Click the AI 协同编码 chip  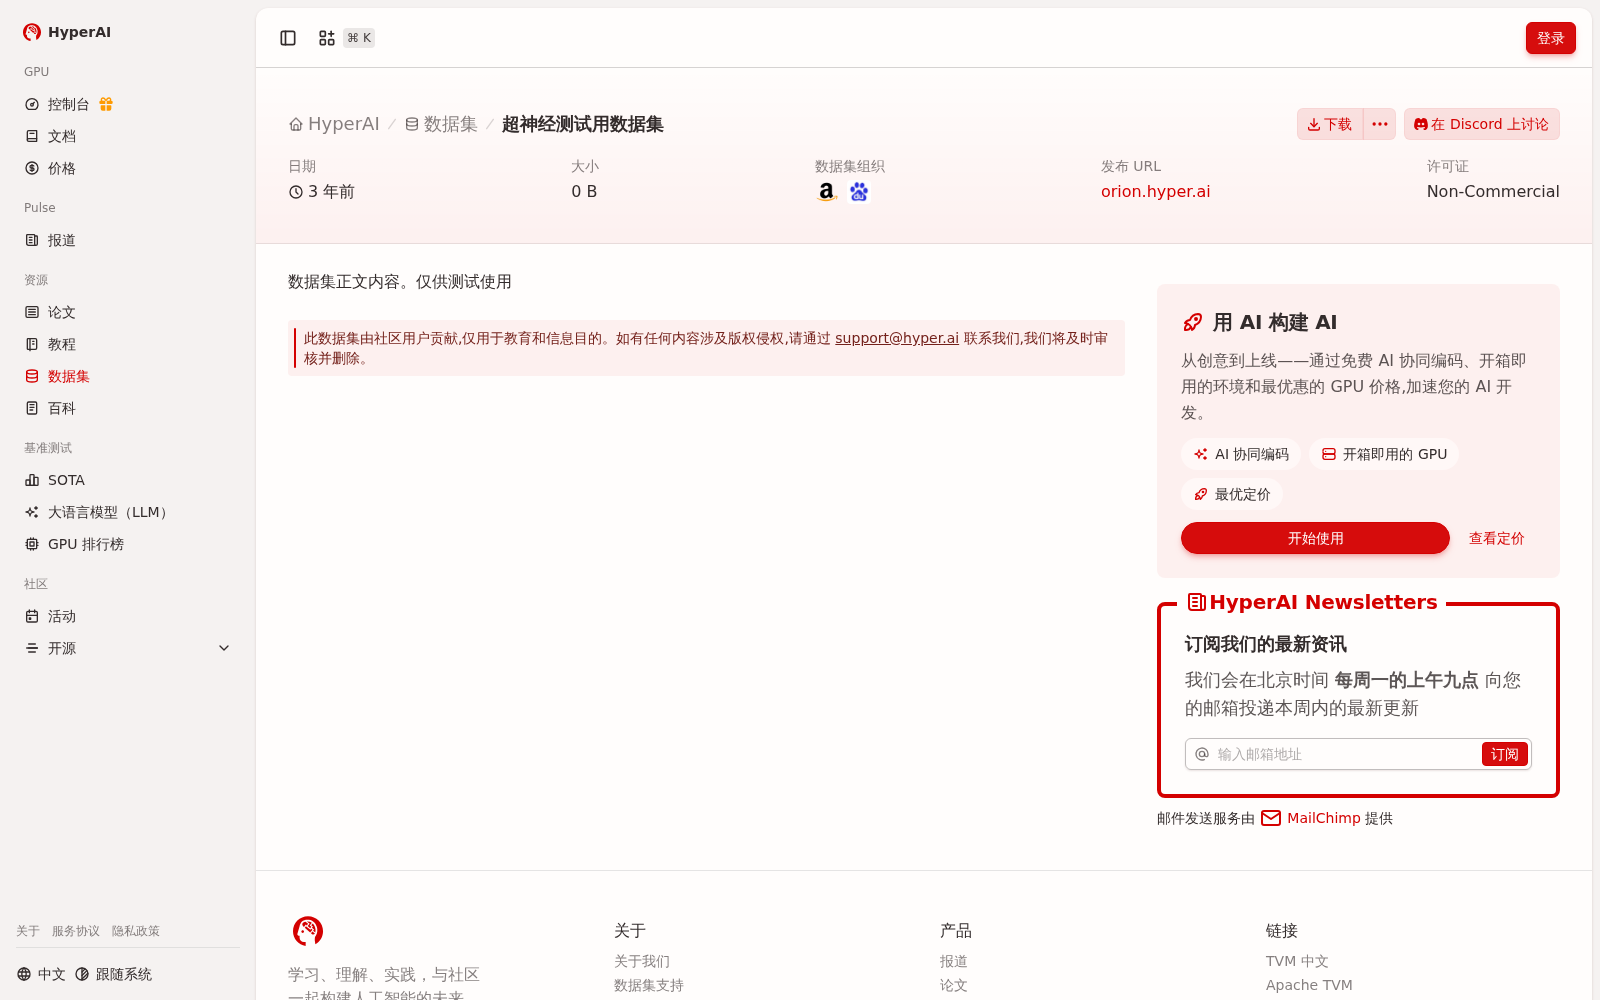pyautogui.click(x=1241, y=454)
